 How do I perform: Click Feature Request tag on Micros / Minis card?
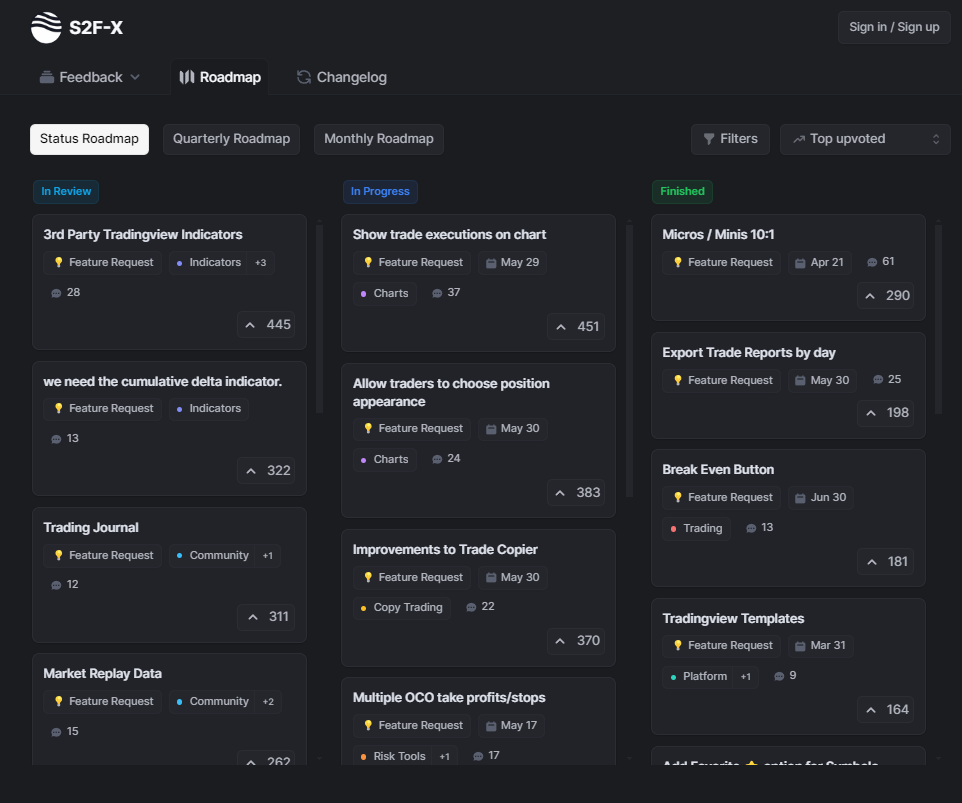(722, 263)
